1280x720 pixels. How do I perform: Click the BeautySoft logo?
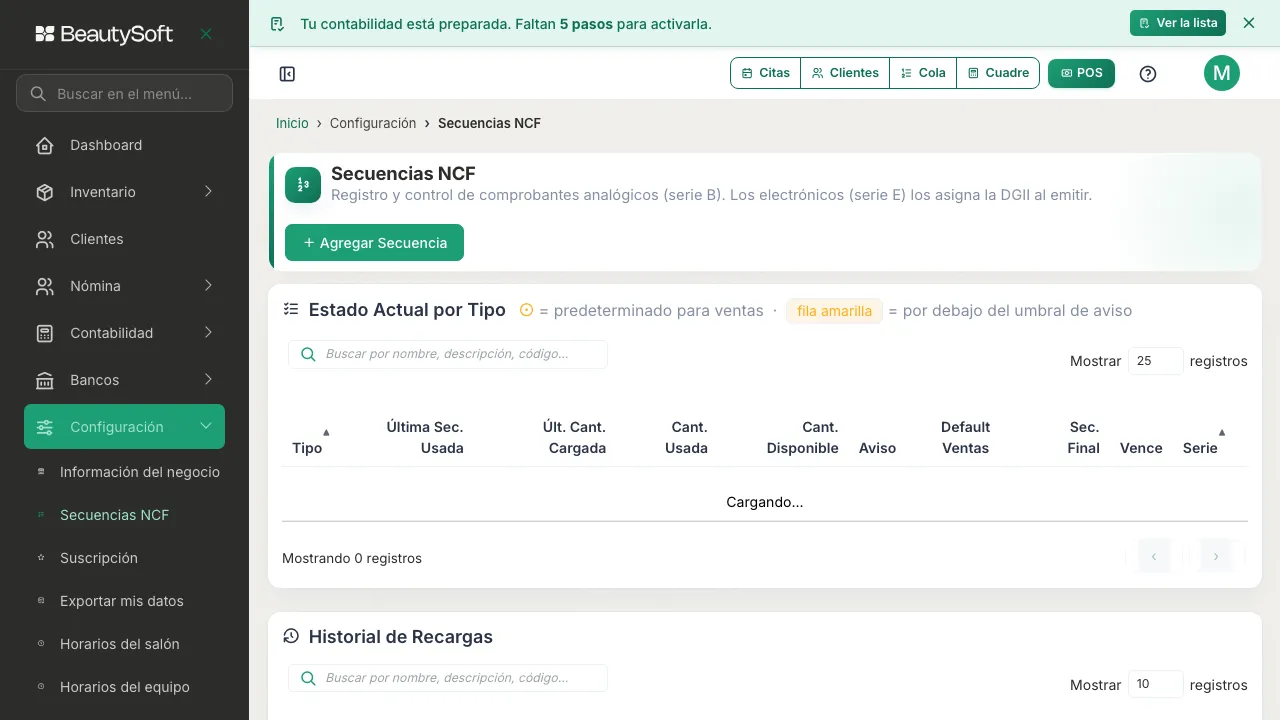coord(104,34)
